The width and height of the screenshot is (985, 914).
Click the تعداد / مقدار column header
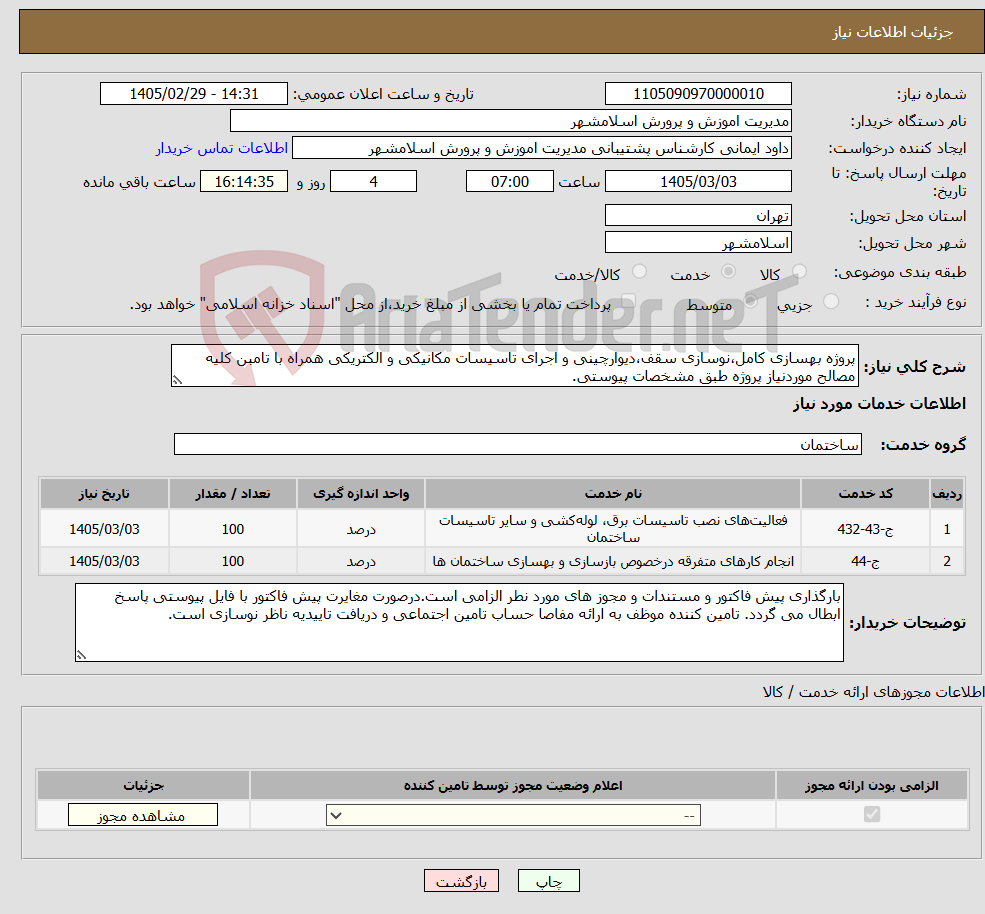tap(232, 493)
